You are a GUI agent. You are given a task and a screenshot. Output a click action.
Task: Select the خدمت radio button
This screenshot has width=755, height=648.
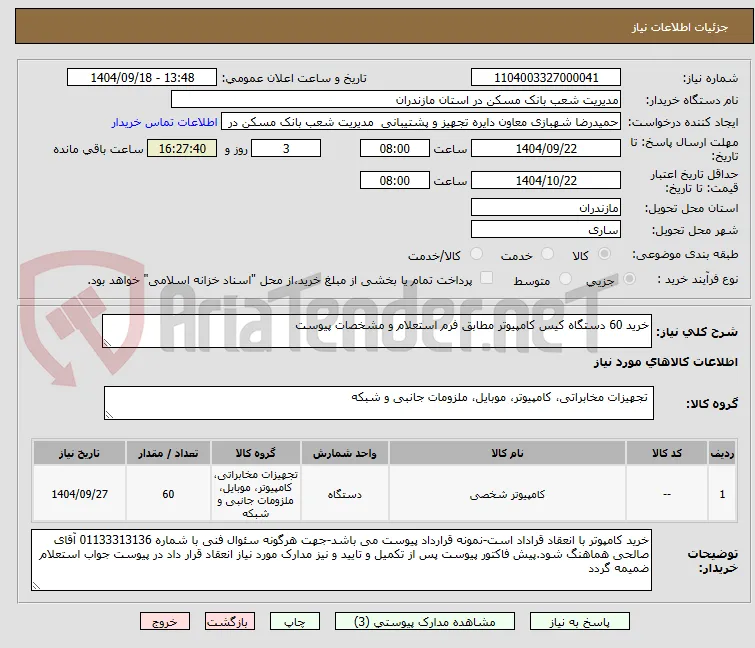[x=547, y=254]
